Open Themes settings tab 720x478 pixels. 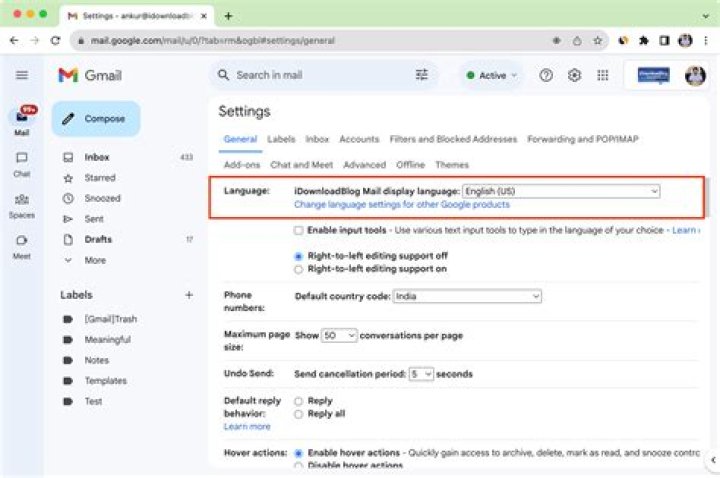pos(452,165)
